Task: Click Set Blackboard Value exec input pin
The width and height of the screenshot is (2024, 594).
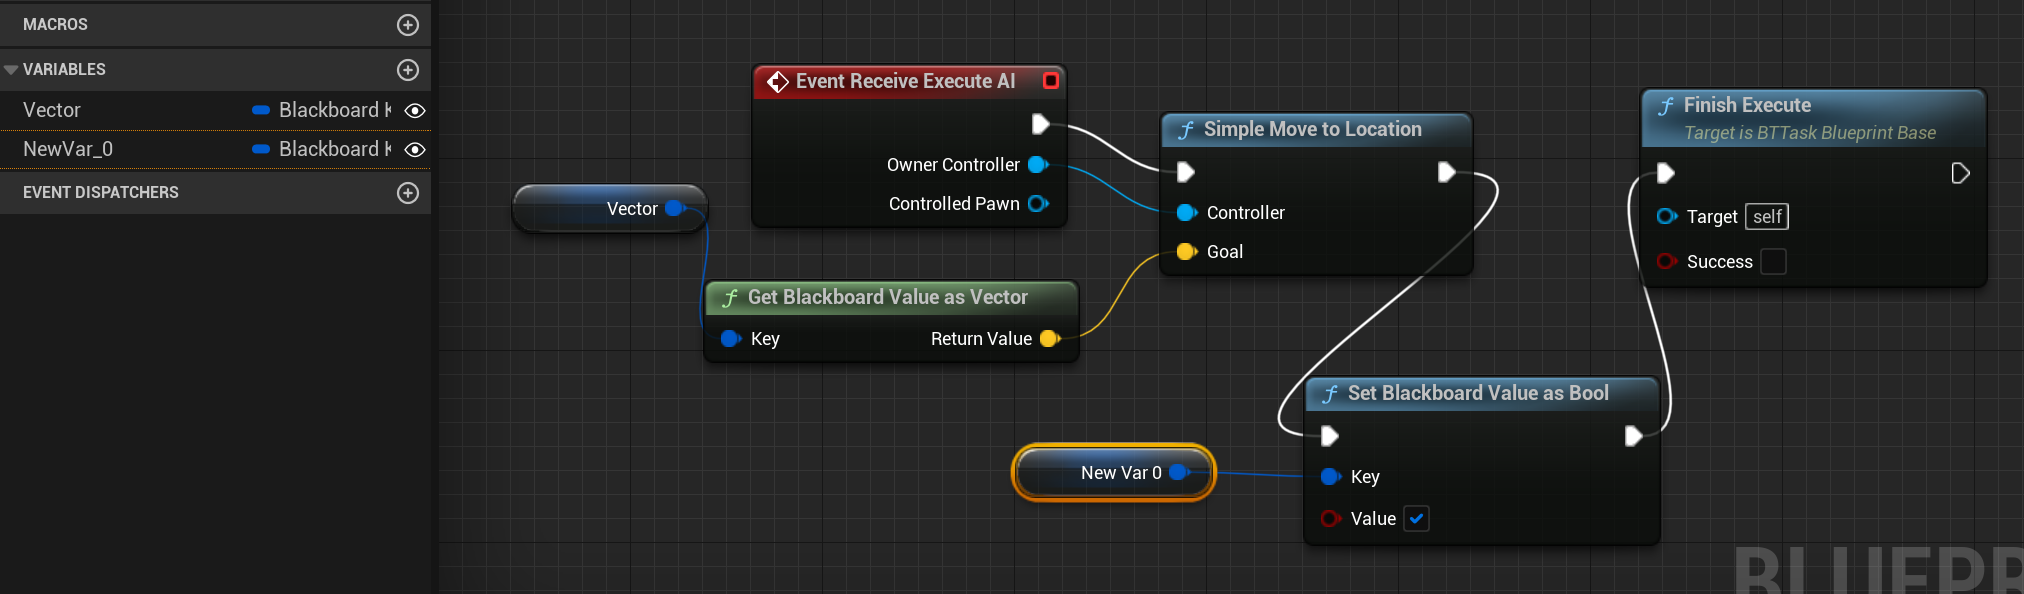Action: [x=1330, y=436]
